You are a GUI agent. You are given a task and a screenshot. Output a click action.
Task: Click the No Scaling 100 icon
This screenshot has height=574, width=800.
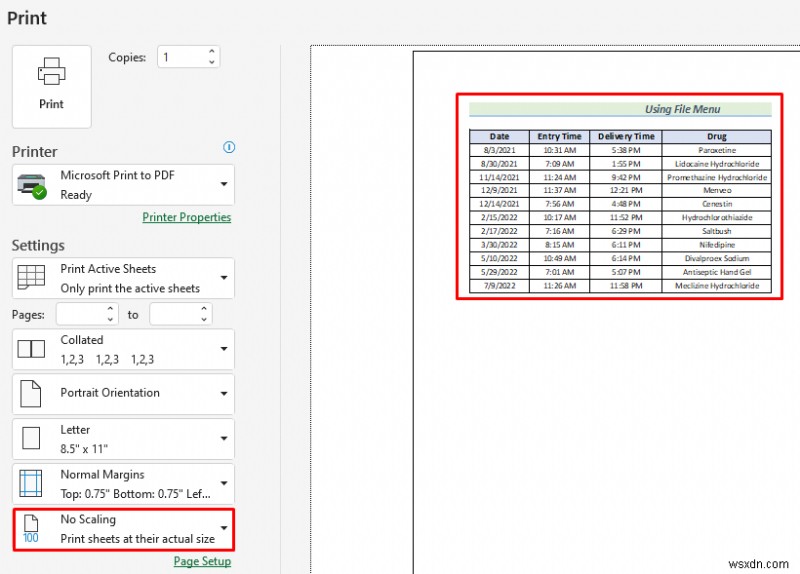click(31, 529)
